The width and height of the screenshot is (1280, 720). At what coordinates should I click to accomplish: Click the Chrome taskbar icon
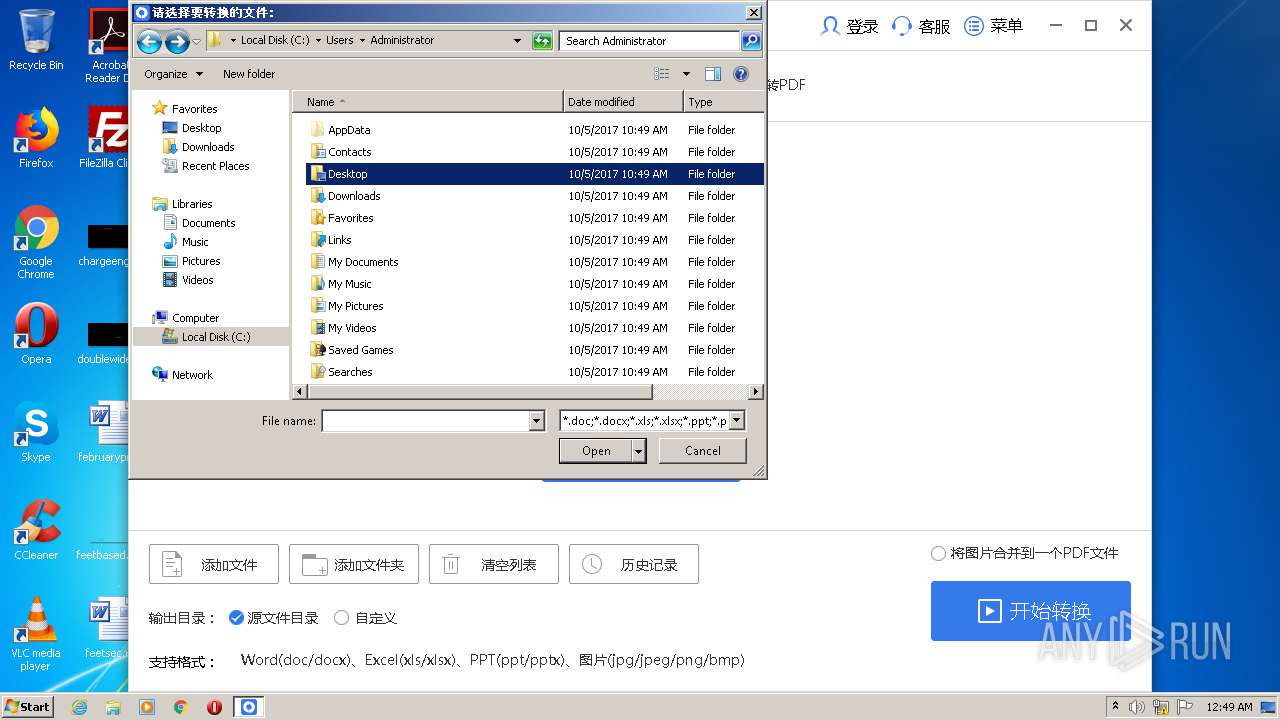click(181, 707)
